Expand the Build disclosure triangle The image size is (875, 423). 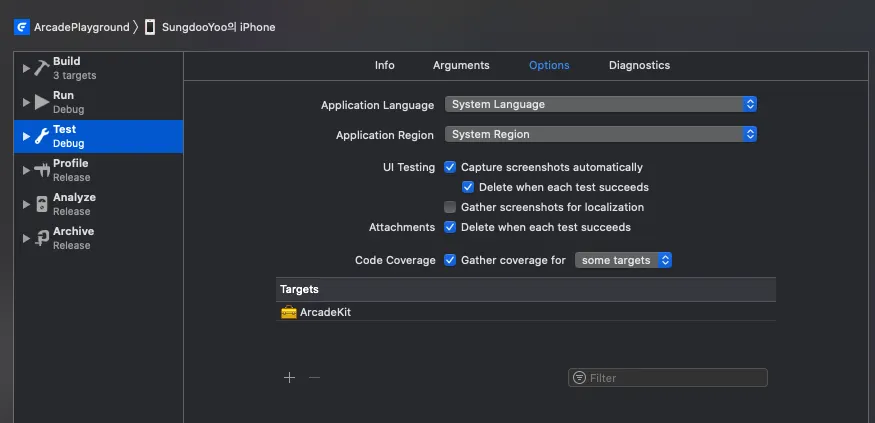tap(26, 68)
